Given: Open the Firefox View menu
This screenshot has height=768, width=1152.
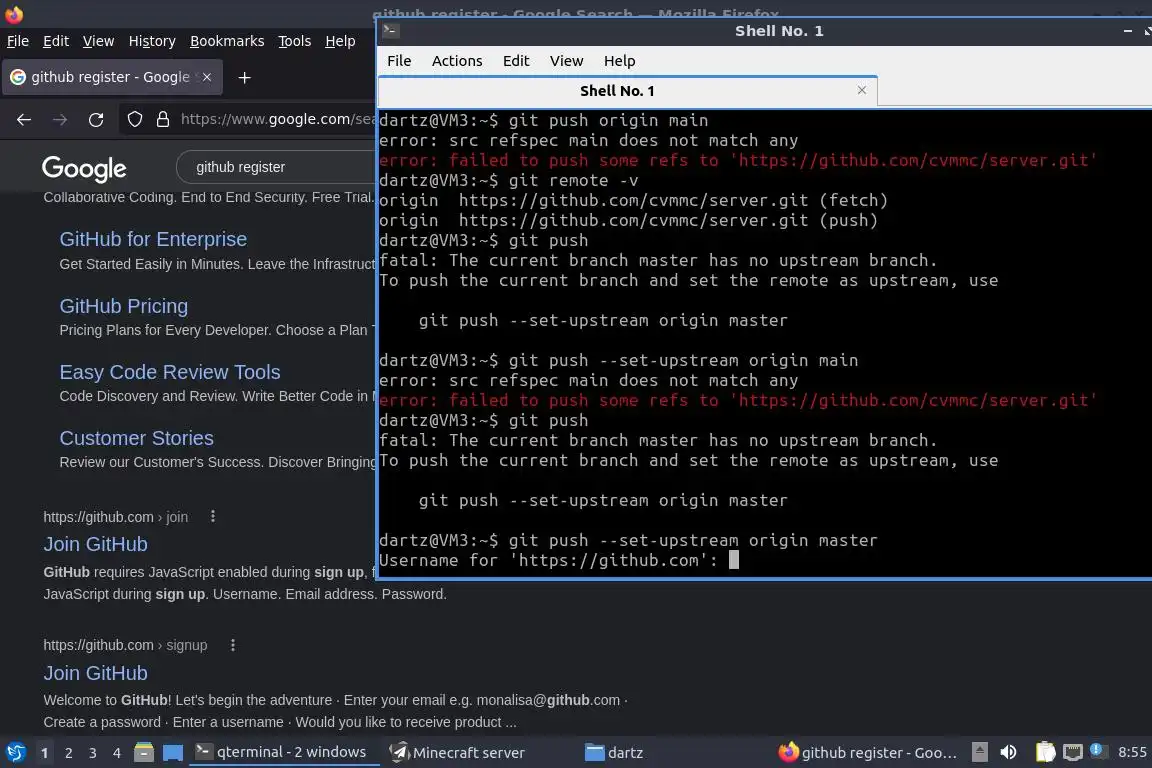Looking at the screenshot, I should click(x=98, y=41).
